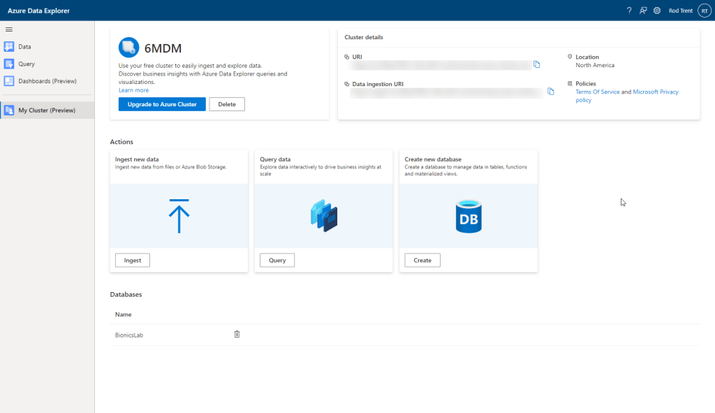Open the RT account avatar
The height and width of the screenshot is (413, 715).
(x=705, y=10)
